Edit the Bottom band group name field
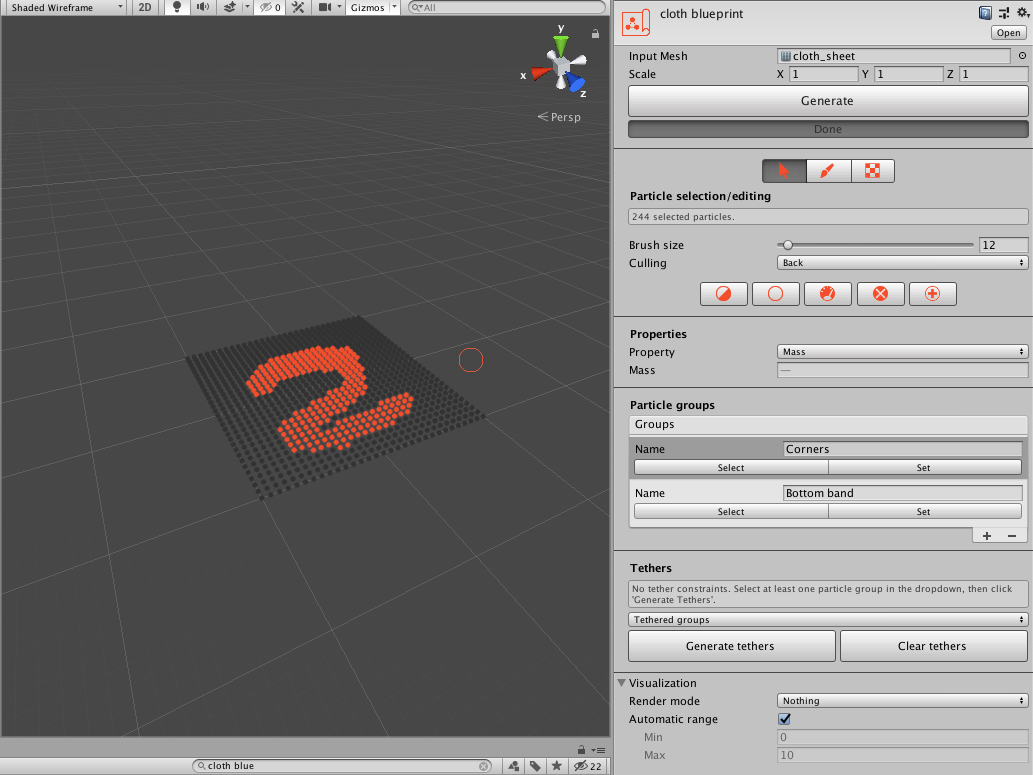The height and width of the screenshot is (775, 1033). 903,494
